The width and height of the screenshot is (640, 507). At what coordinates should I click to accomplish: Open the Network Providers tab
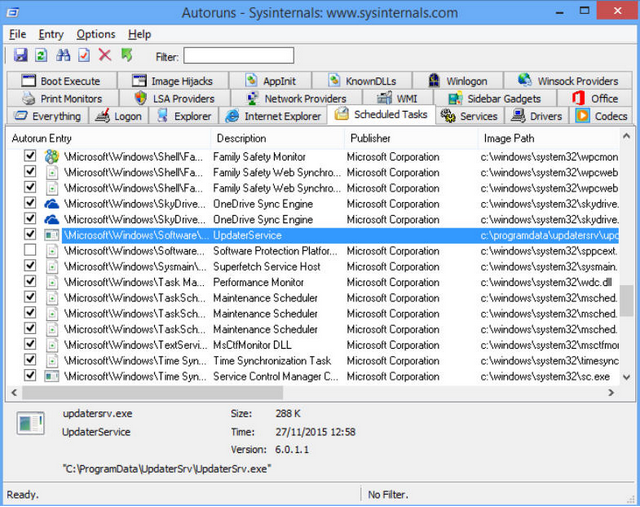(x=296, y=98)
